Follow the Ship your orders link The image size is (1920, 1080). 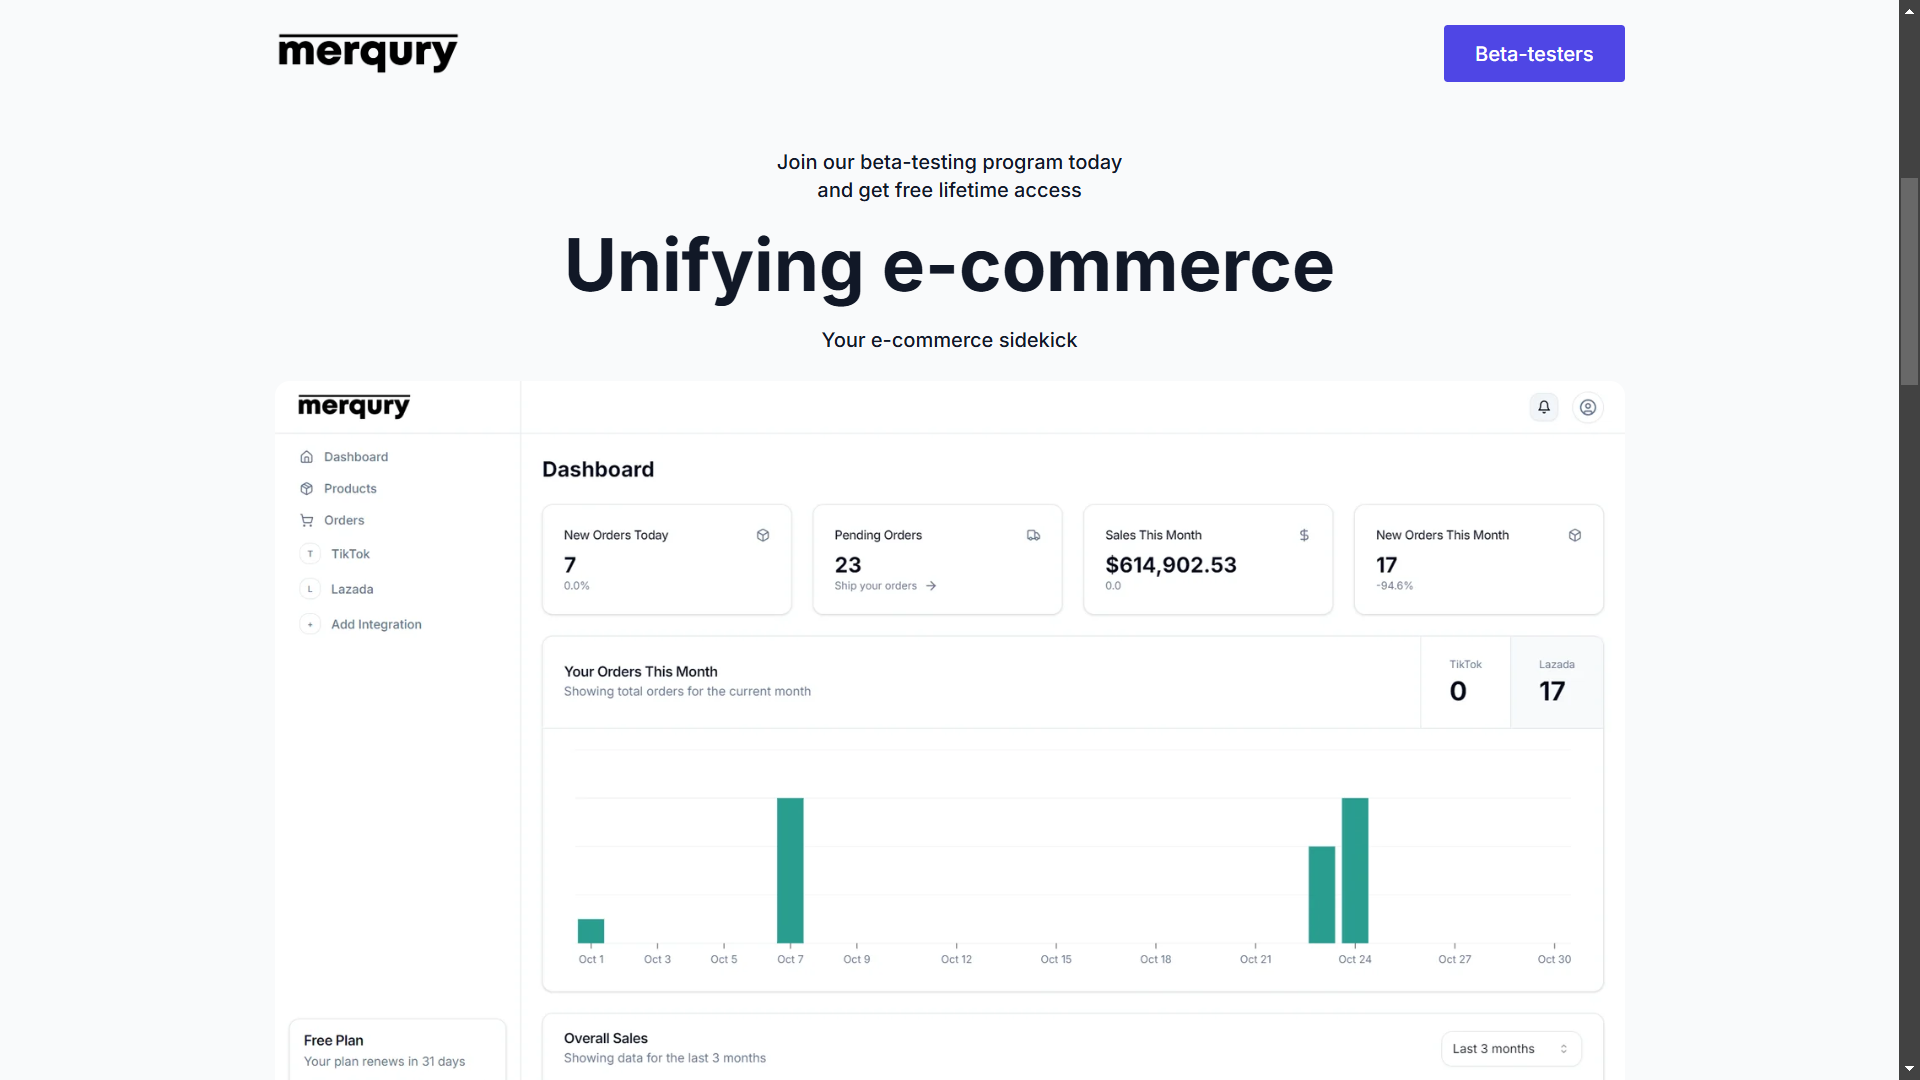pyautogui.click(x=884, y=586)
